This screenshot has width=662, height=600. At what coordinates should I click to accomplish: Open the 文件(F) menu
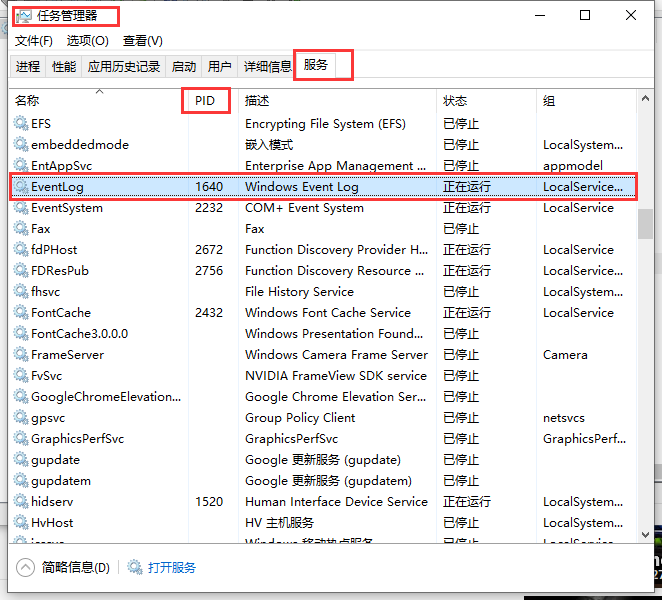[x=34, y=41]
